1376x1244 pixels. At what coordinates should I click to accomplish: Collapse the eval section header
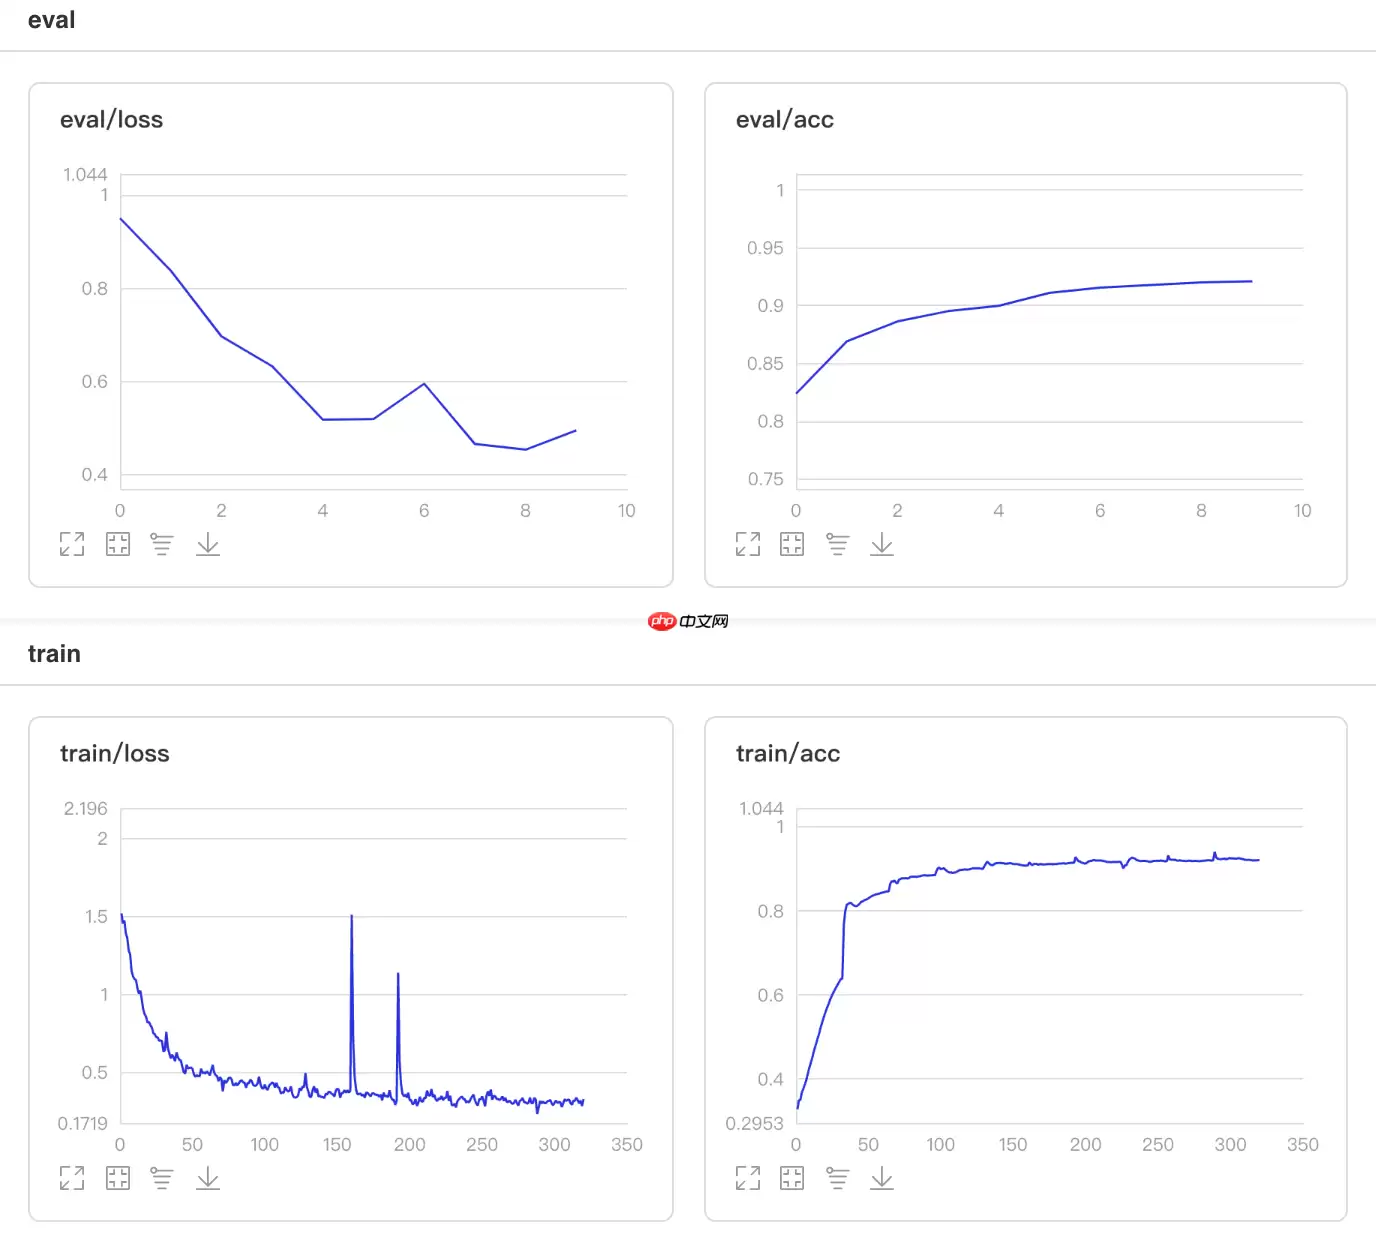52,21
